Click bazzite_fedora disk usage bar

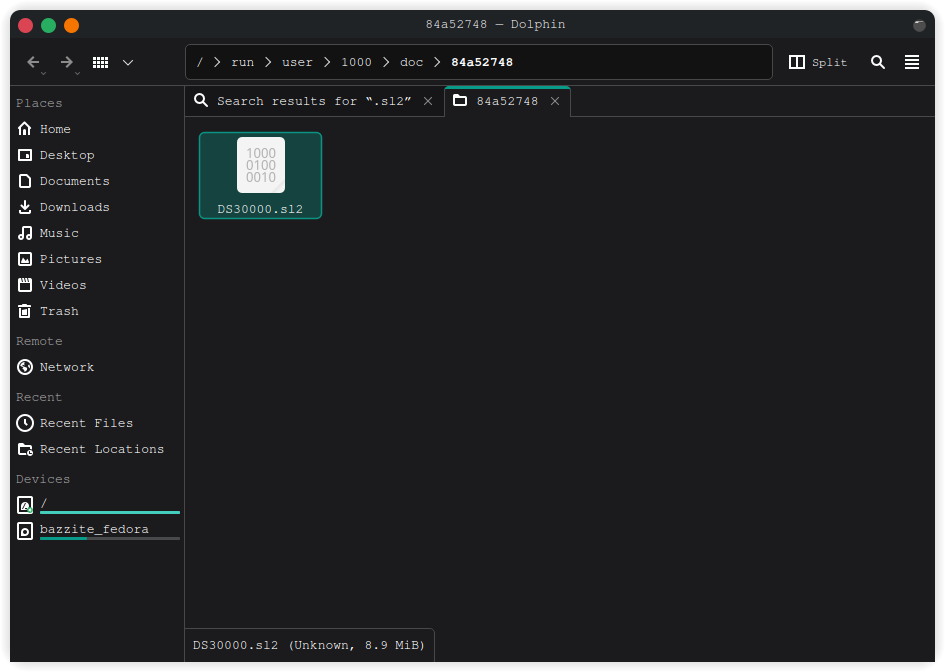tap(110, 538)
